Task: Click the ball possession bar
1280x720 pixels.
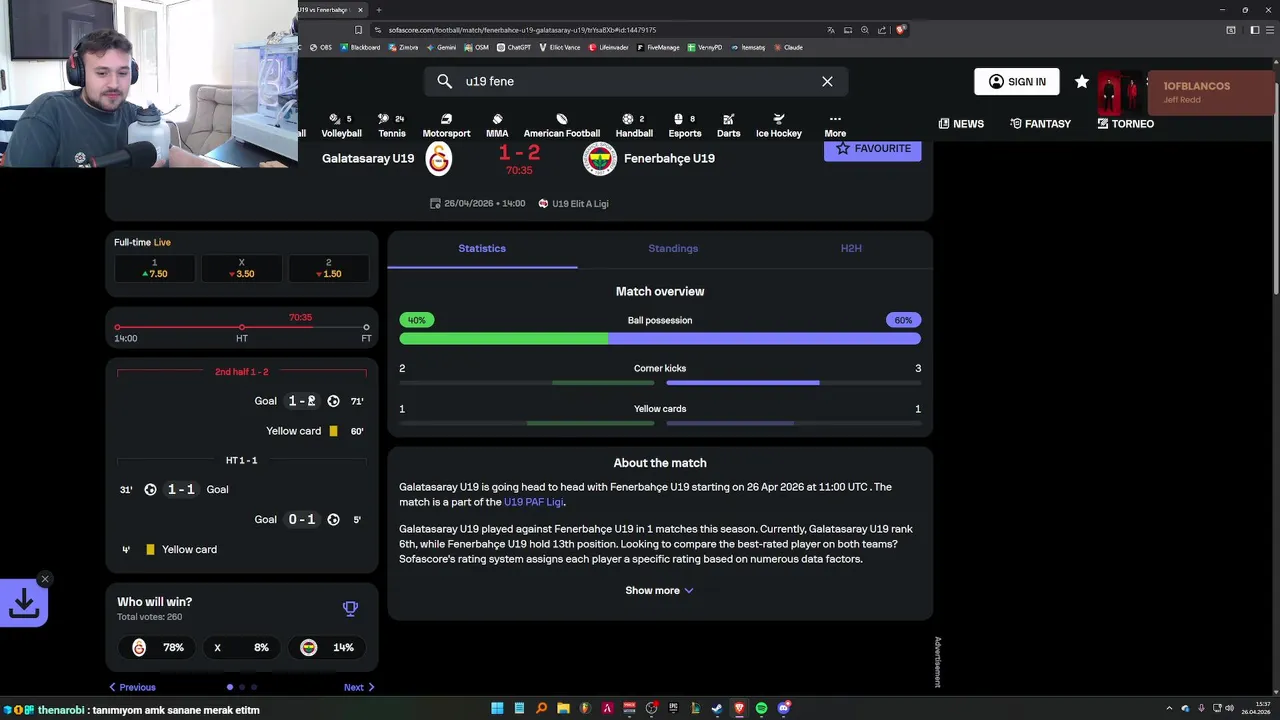Action: pyautogui.click(x=660, y=339)
